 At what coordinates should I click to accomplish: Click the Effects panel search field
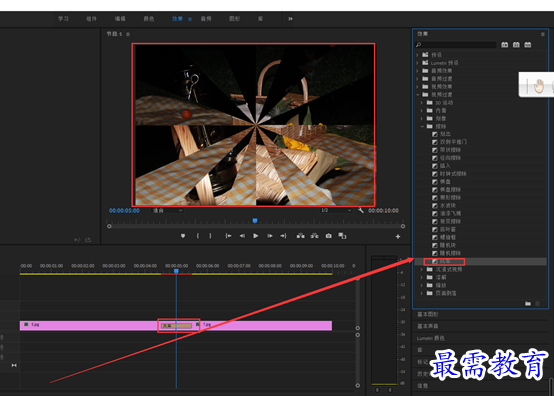[x=456, y=45]
